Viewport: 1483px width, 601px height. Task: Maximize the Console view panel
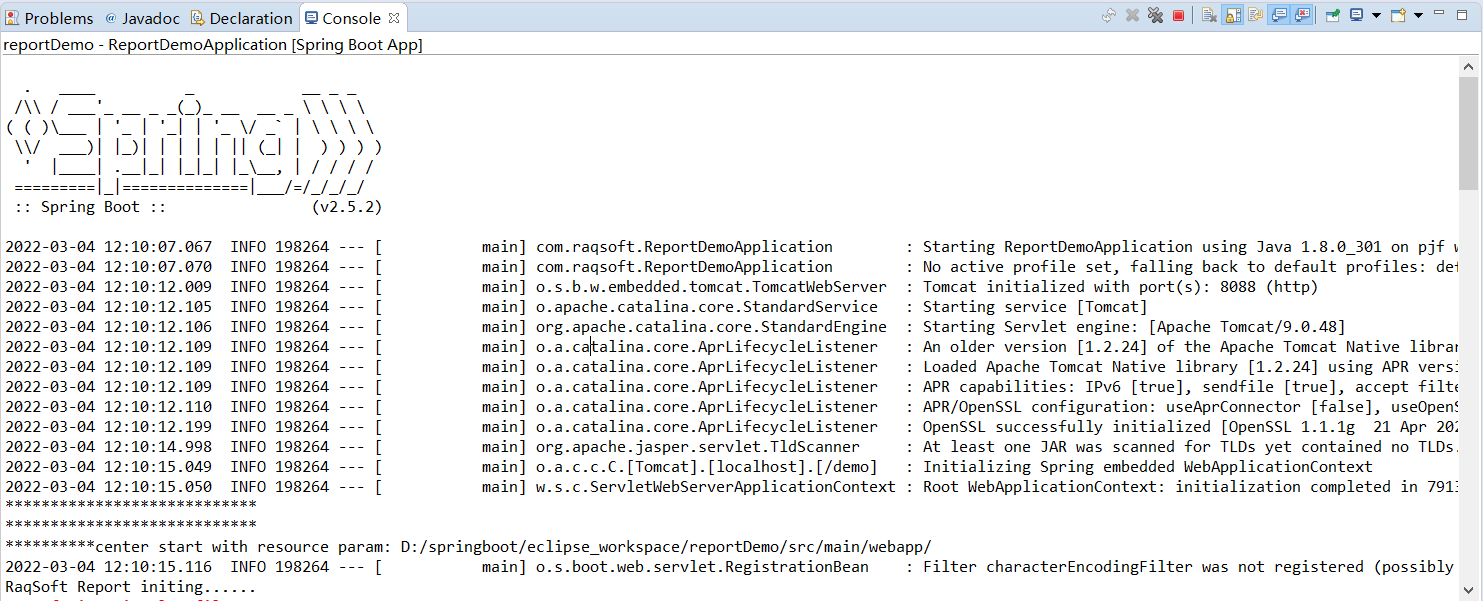click(1462, 14)
